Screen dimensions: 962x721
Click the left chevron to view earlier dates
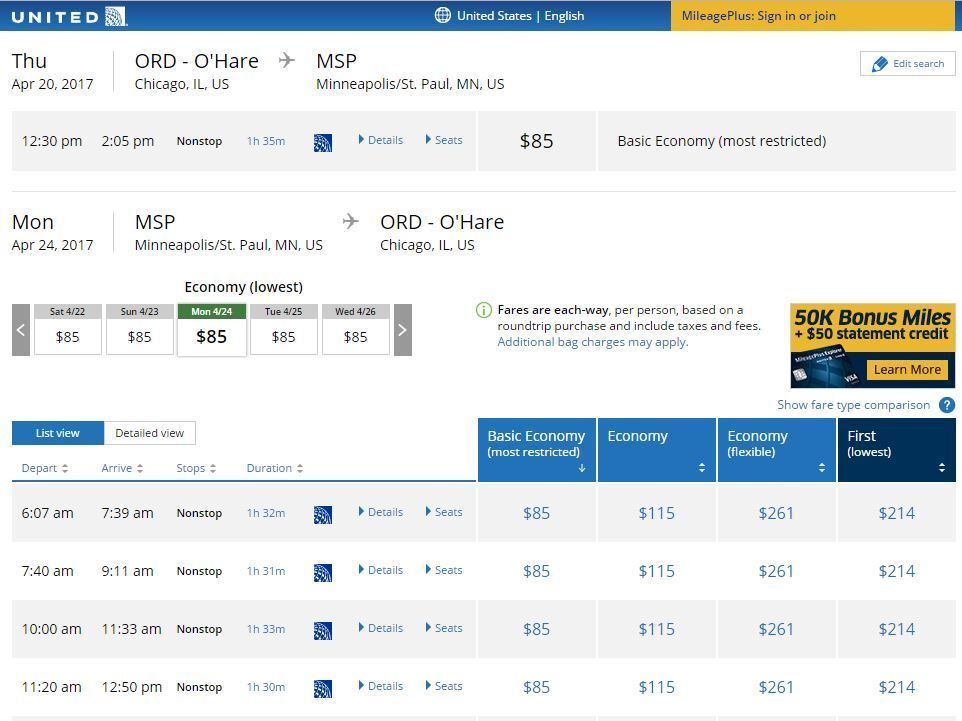(21, 330)
